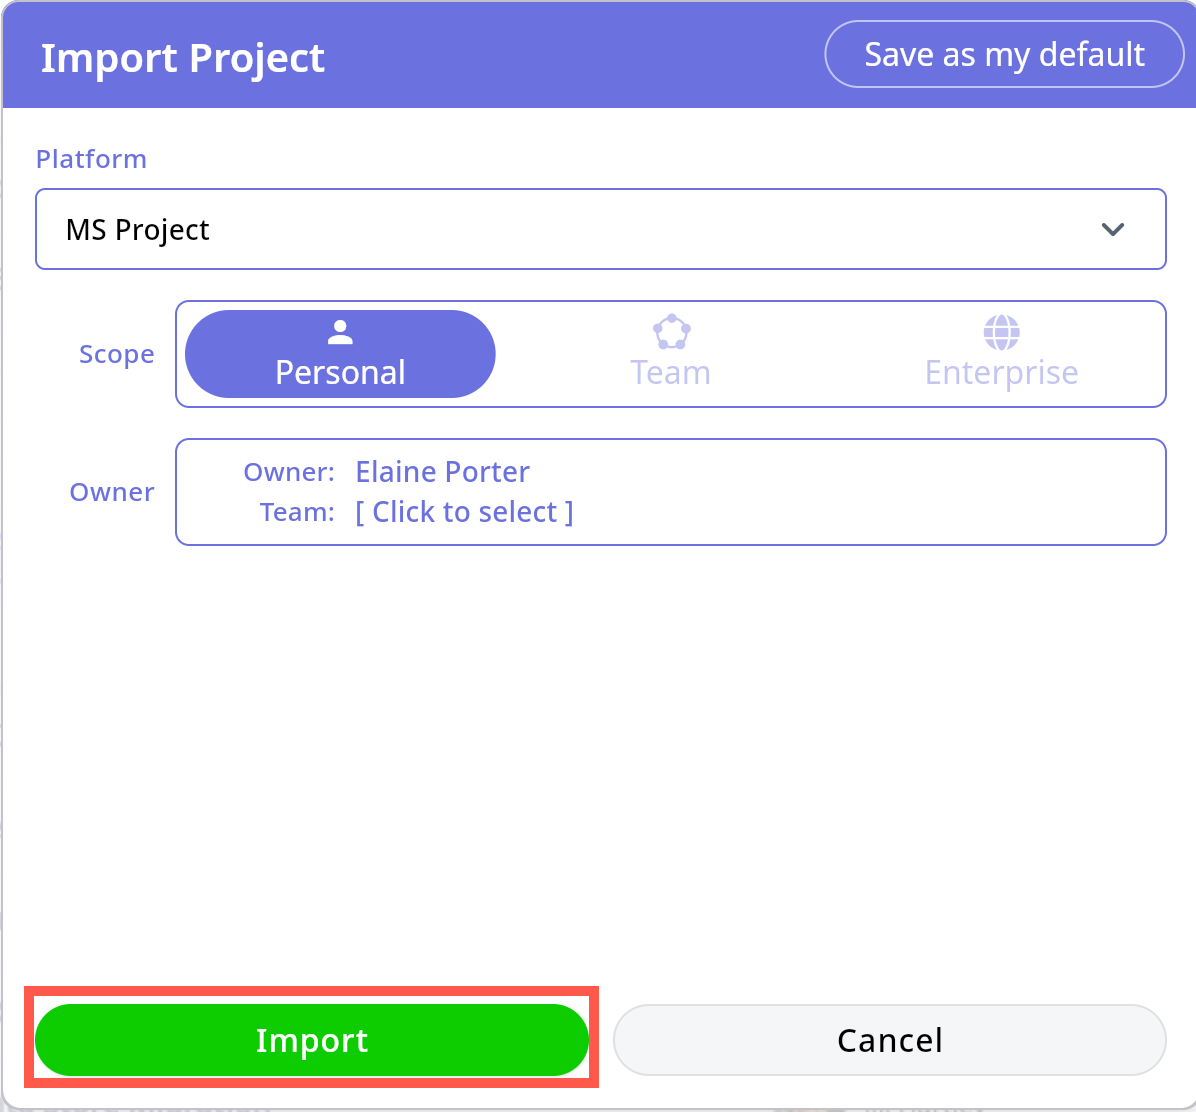The image size is (1196, 1112).
Task: Choose the Enterprise scope label
Action: pyautogui.click(x=1001, y=372)
